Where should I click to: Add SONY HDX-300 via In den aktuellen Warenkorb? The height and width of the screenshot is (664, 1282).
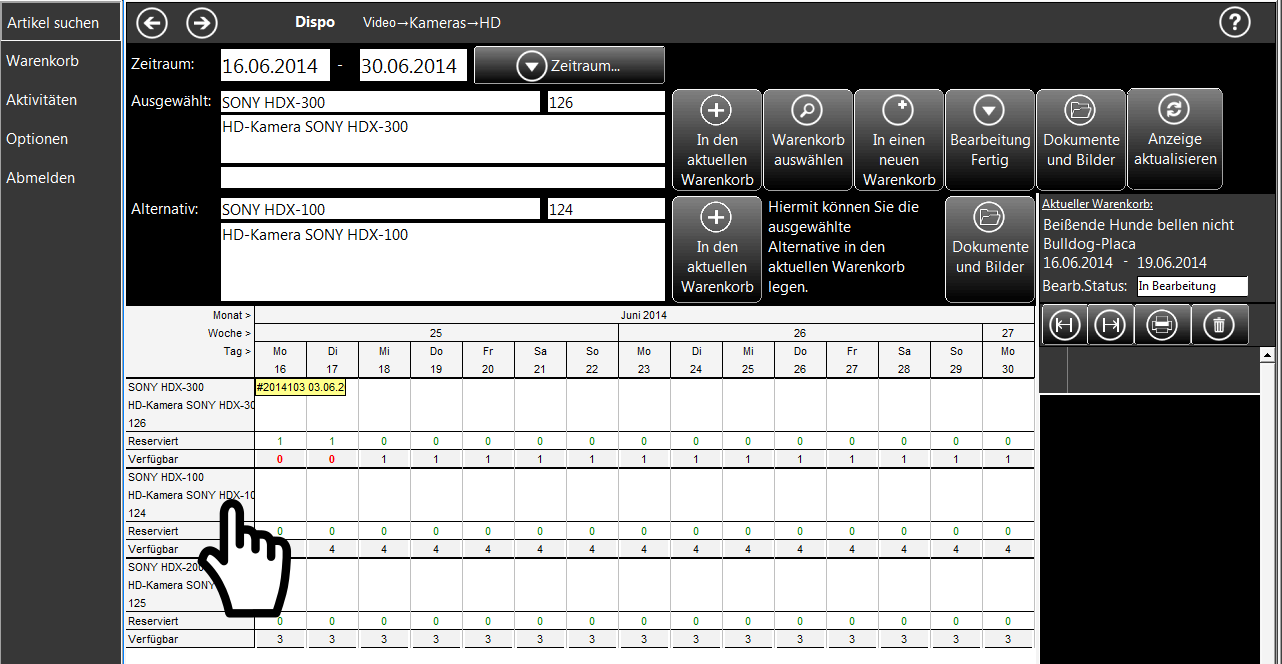tap(717, 140)
